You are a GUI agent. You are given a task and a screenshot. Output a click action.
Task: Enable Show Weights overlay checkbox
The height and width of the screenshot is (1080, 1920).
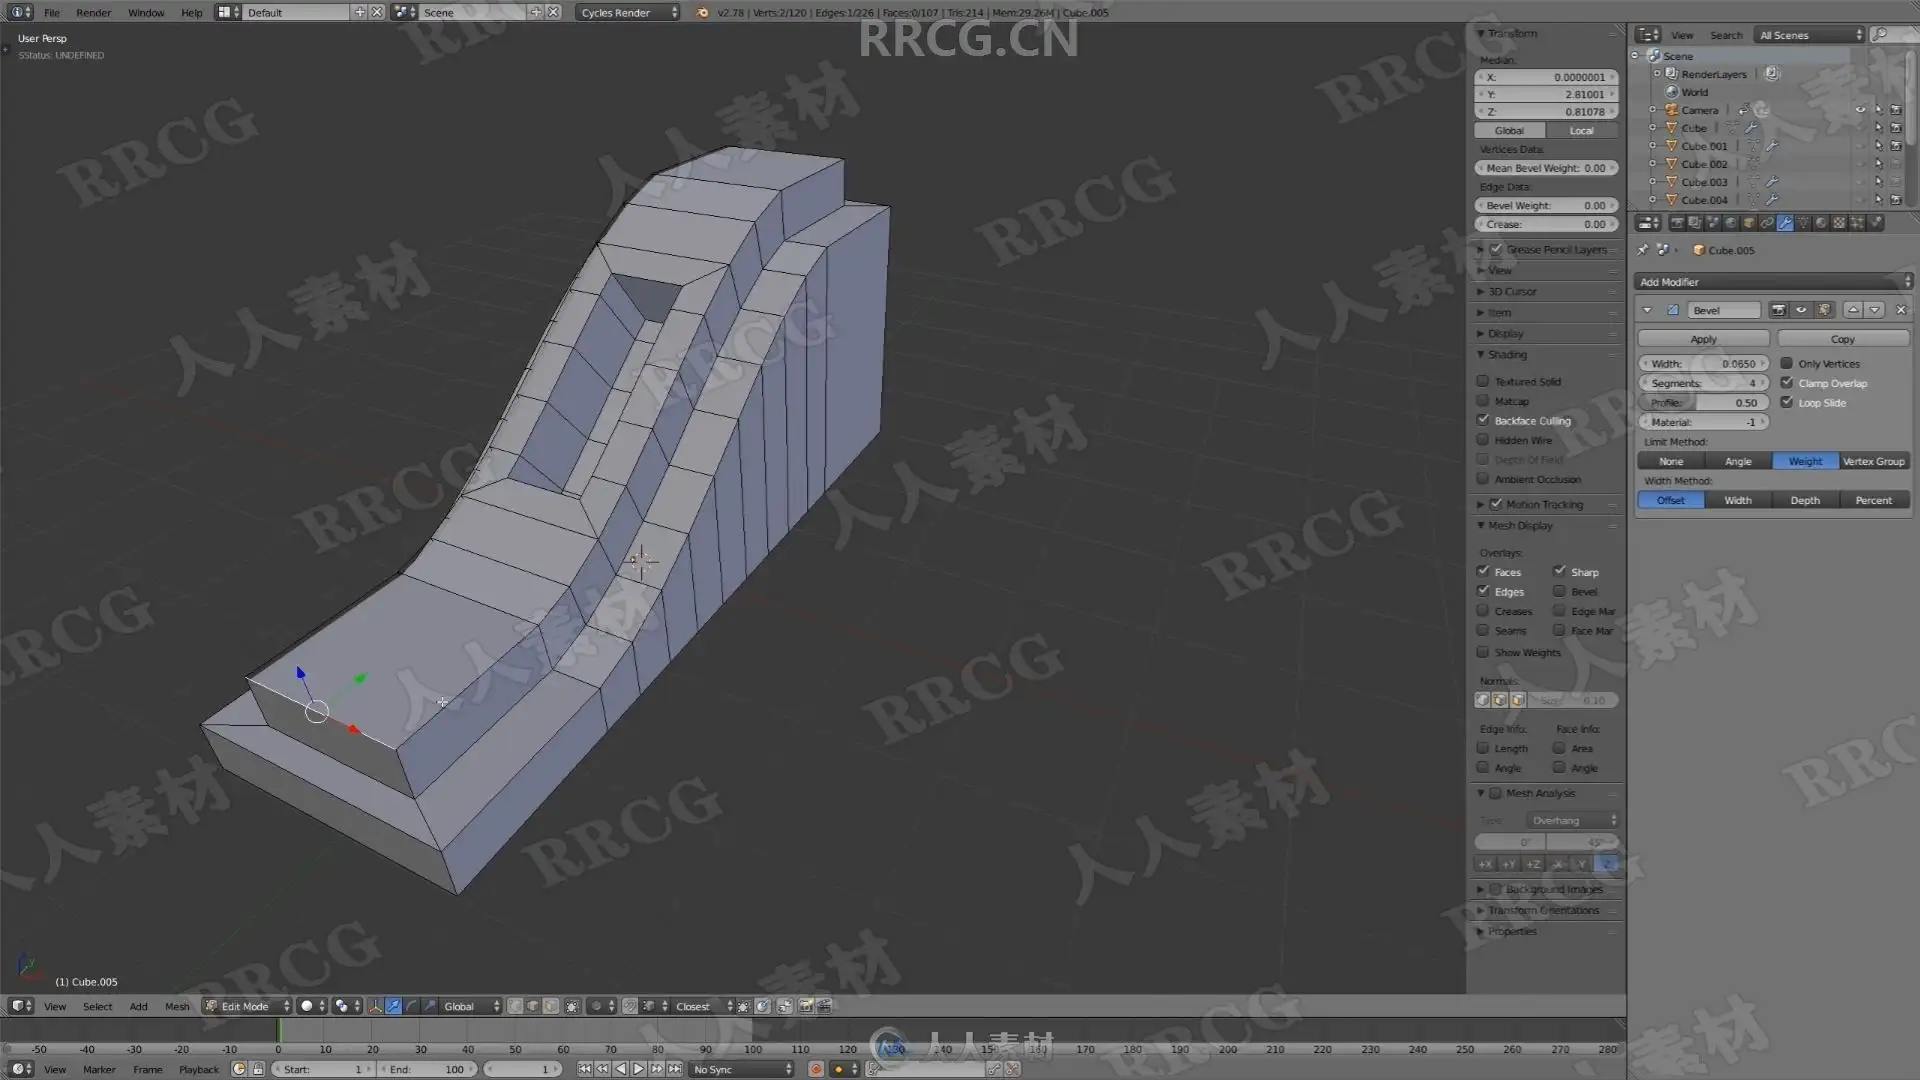[x=1483, y=652]
